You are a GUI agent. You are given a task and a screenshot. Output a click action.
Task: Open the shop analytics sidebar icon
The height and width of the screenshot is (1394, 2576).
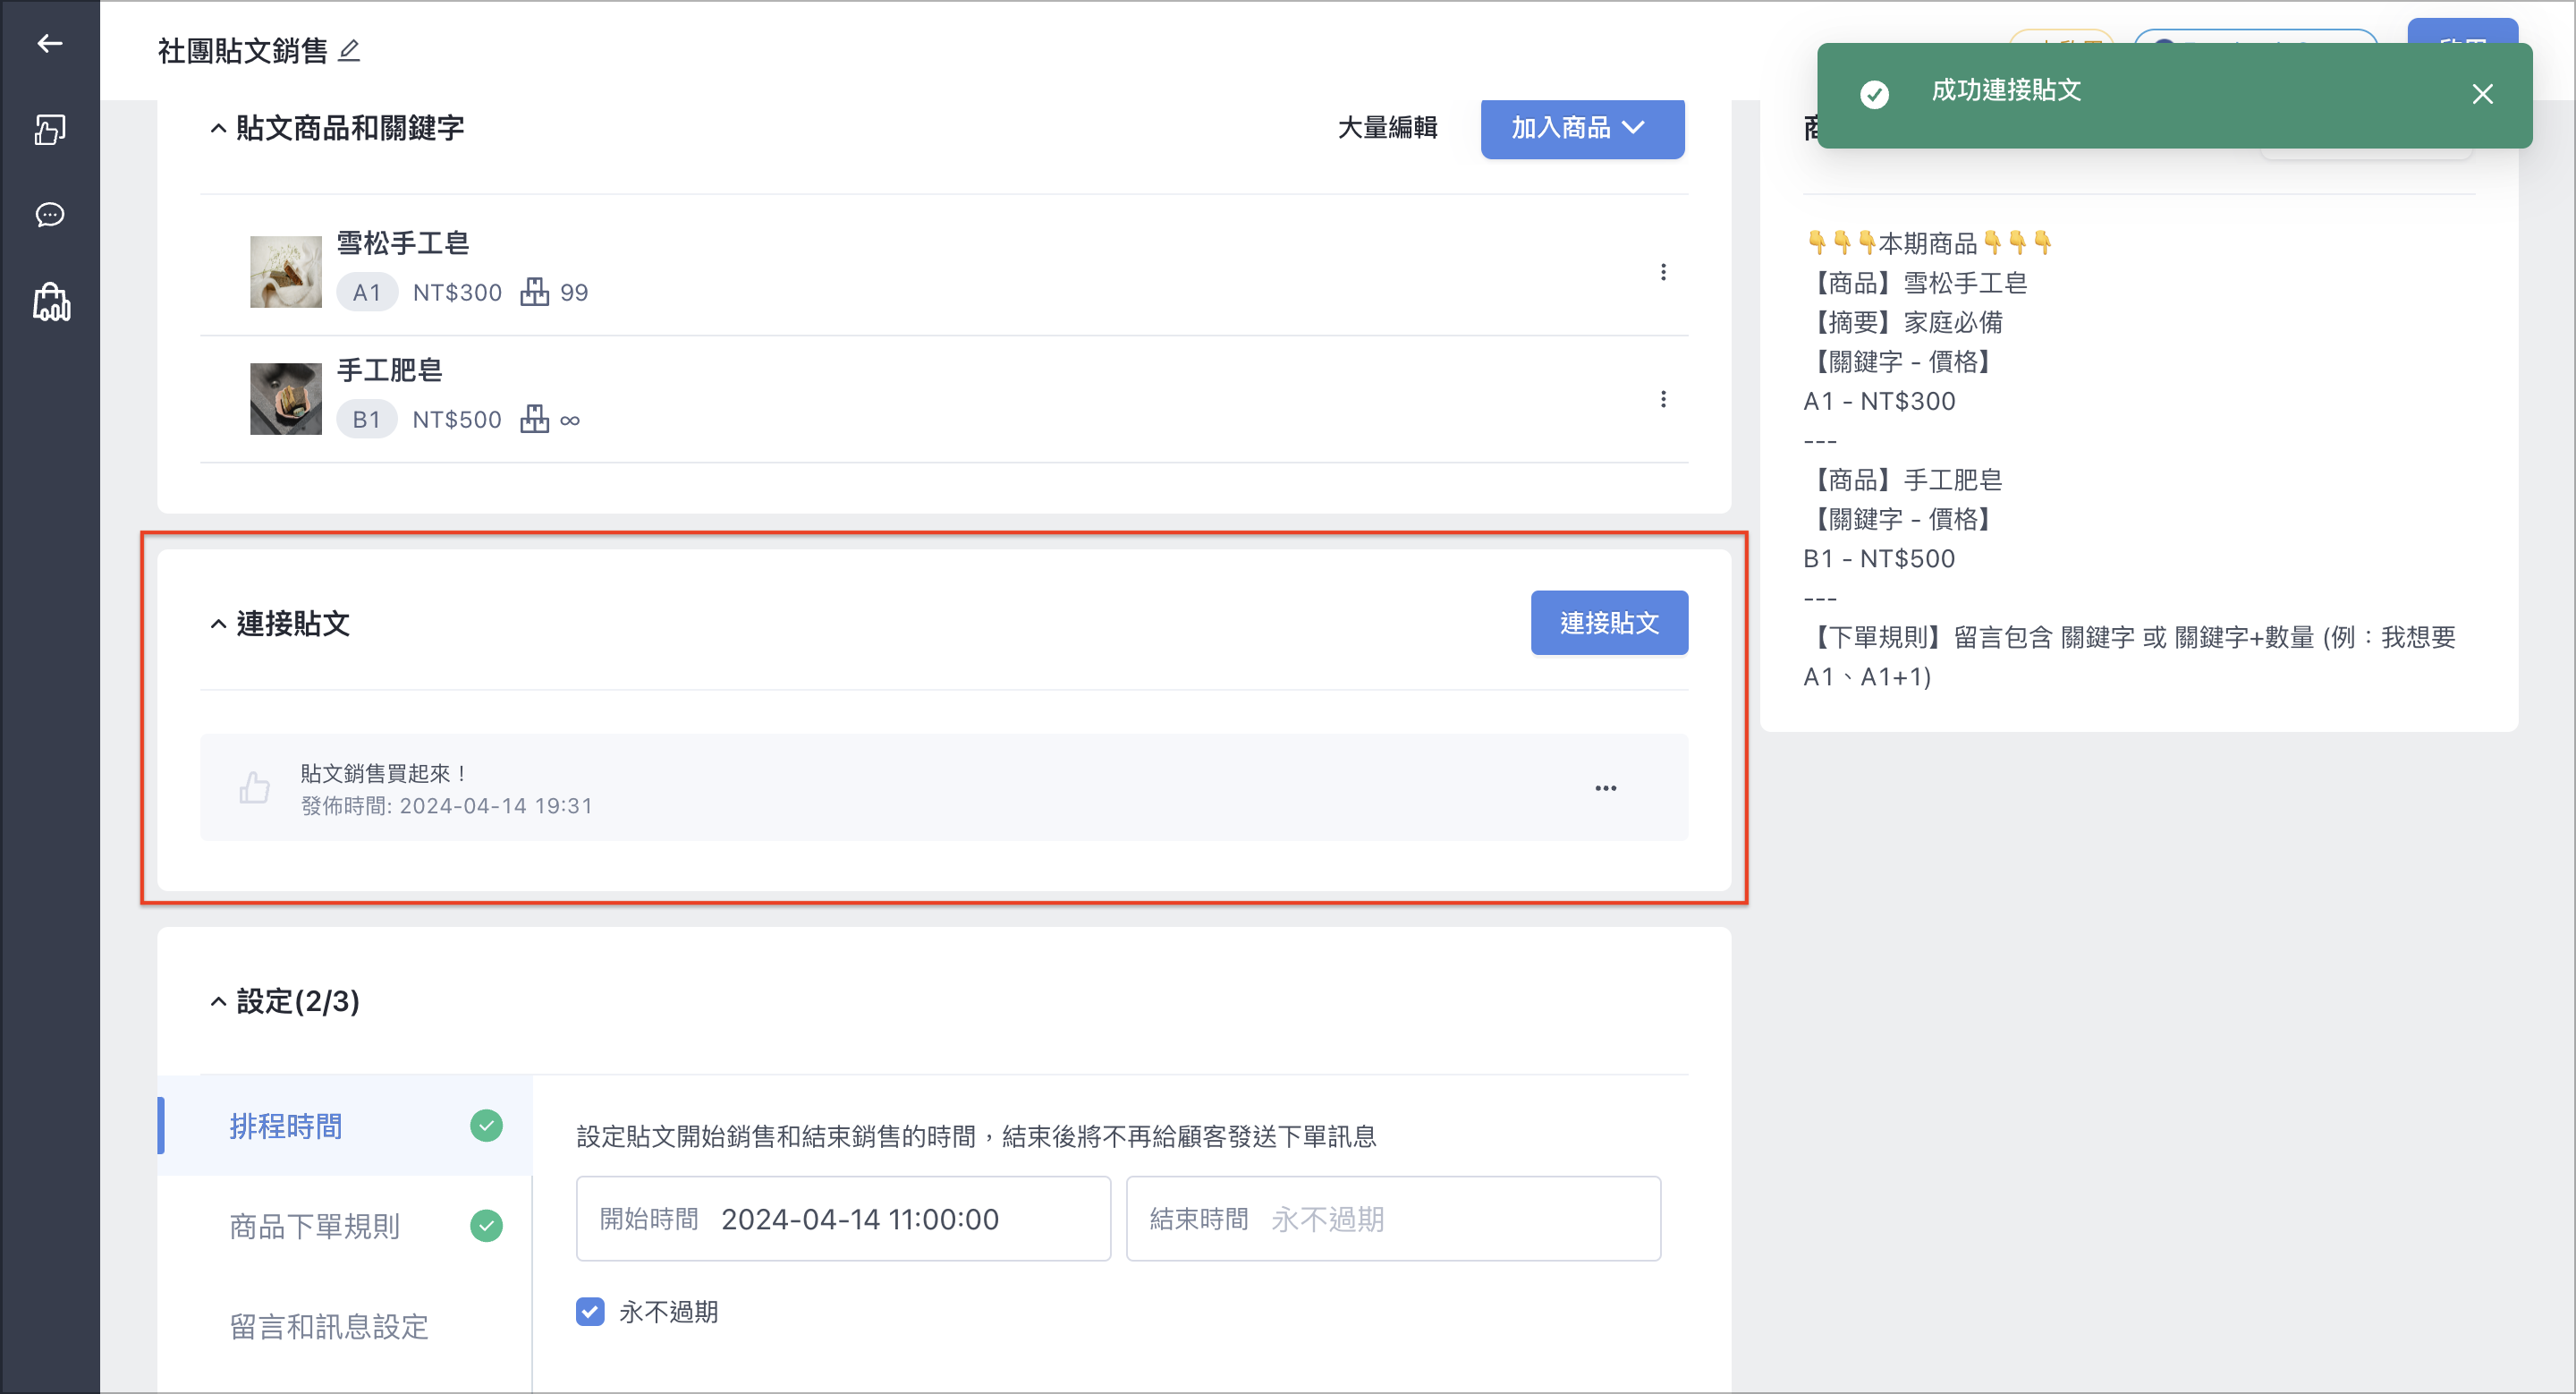click(51, 302)
